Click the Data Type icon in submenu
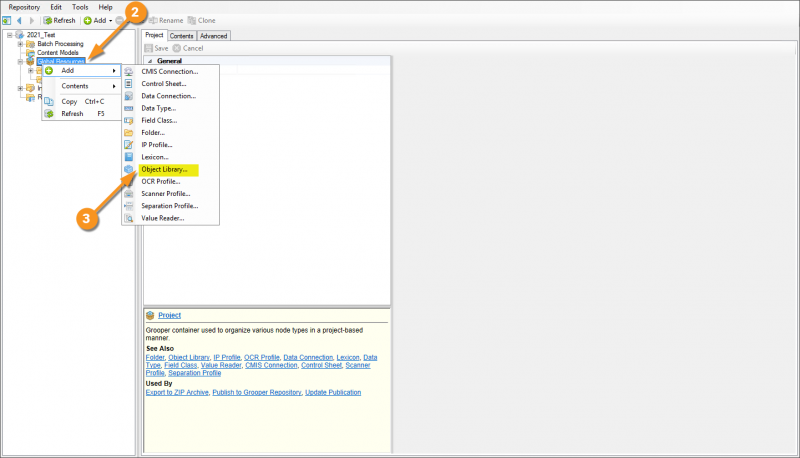The width and height of the screenshot is (800, 458). [129, 108]
